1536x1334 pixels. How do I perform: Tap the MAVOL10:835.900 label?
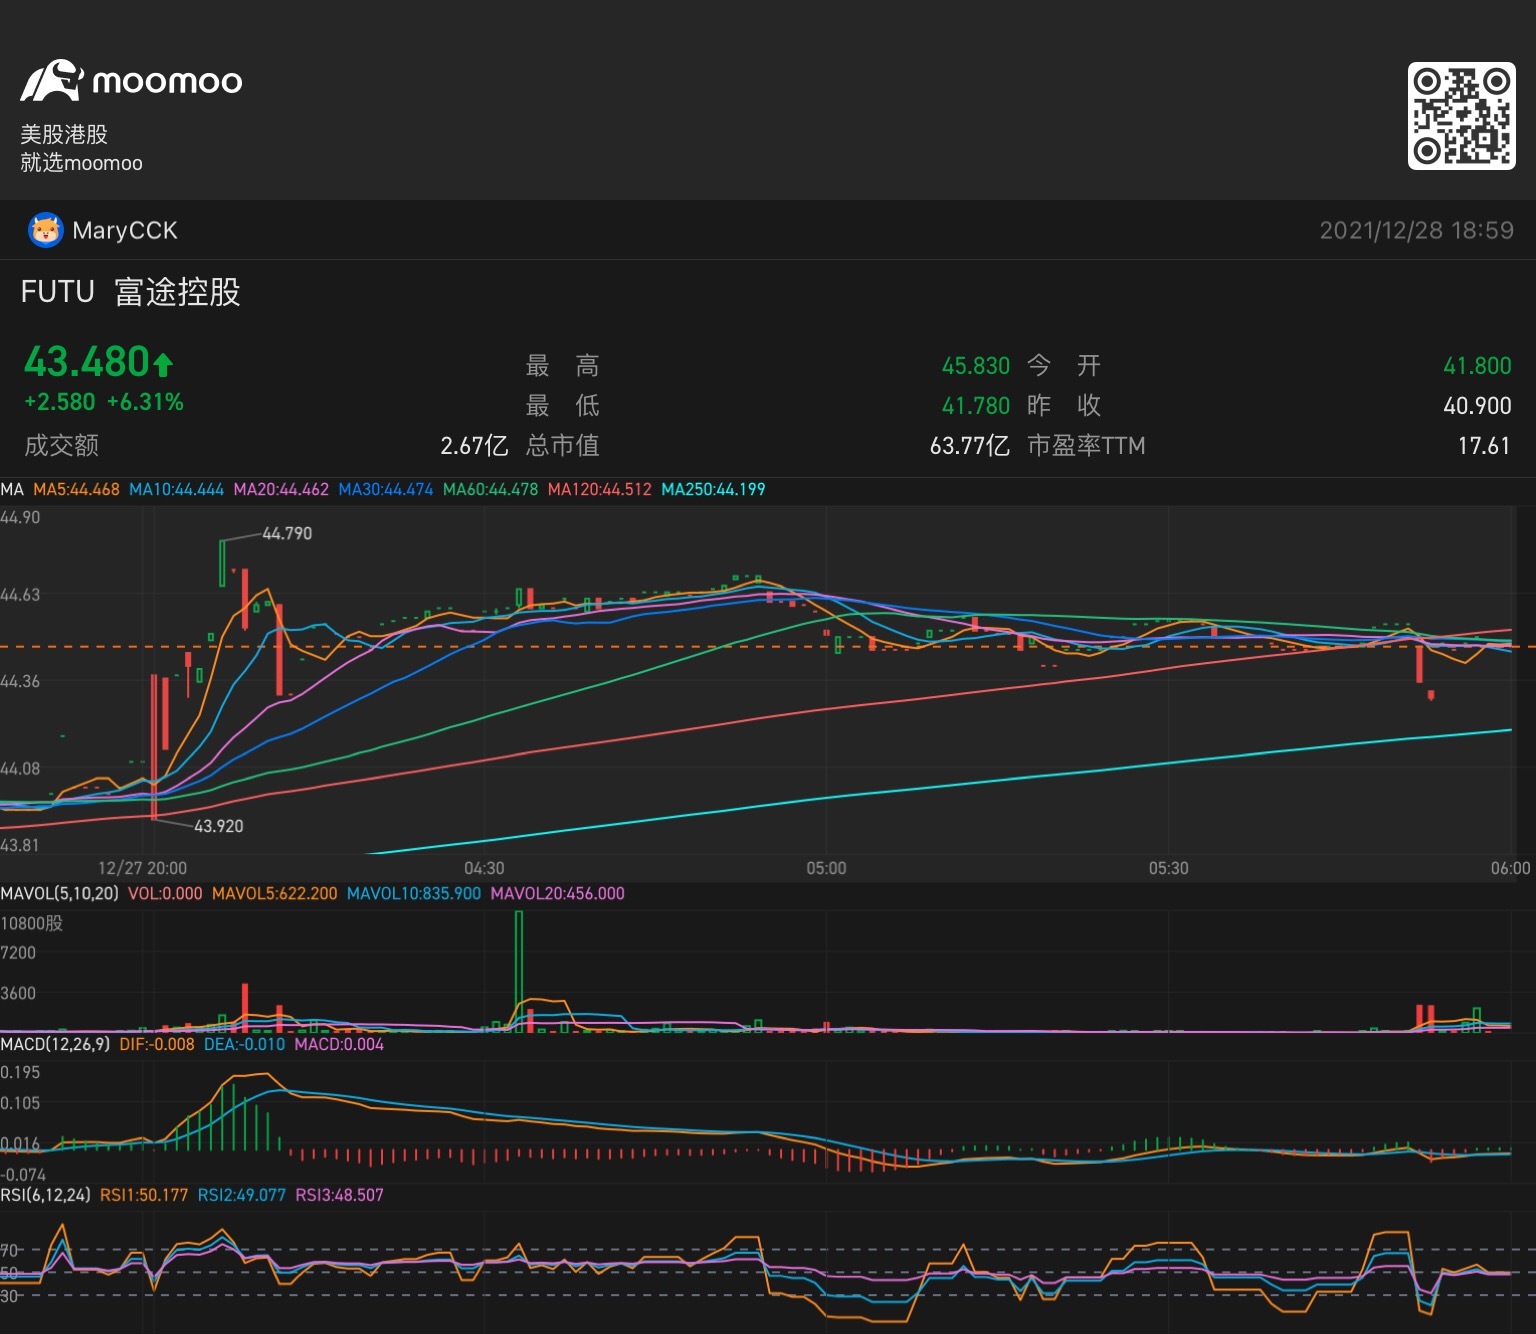coord(413,894)
